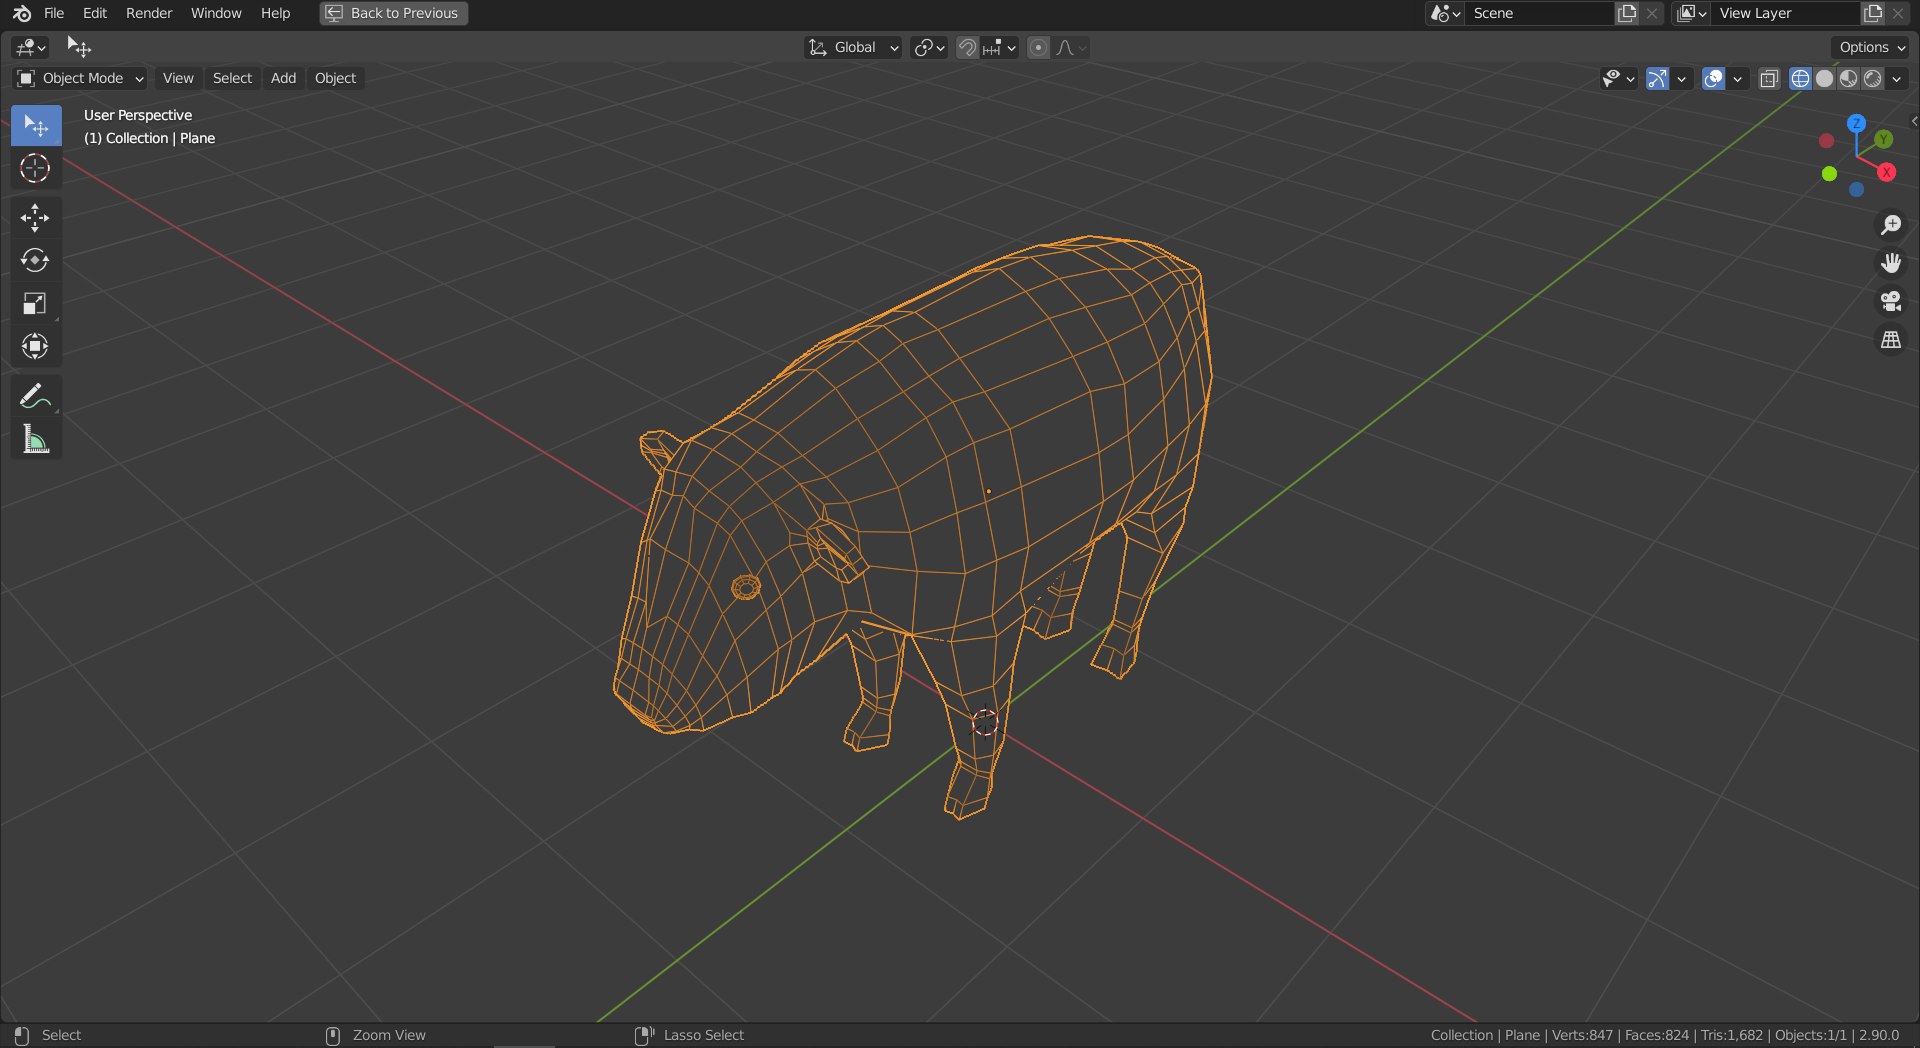Open the Window menu

[x=216, y=13]
